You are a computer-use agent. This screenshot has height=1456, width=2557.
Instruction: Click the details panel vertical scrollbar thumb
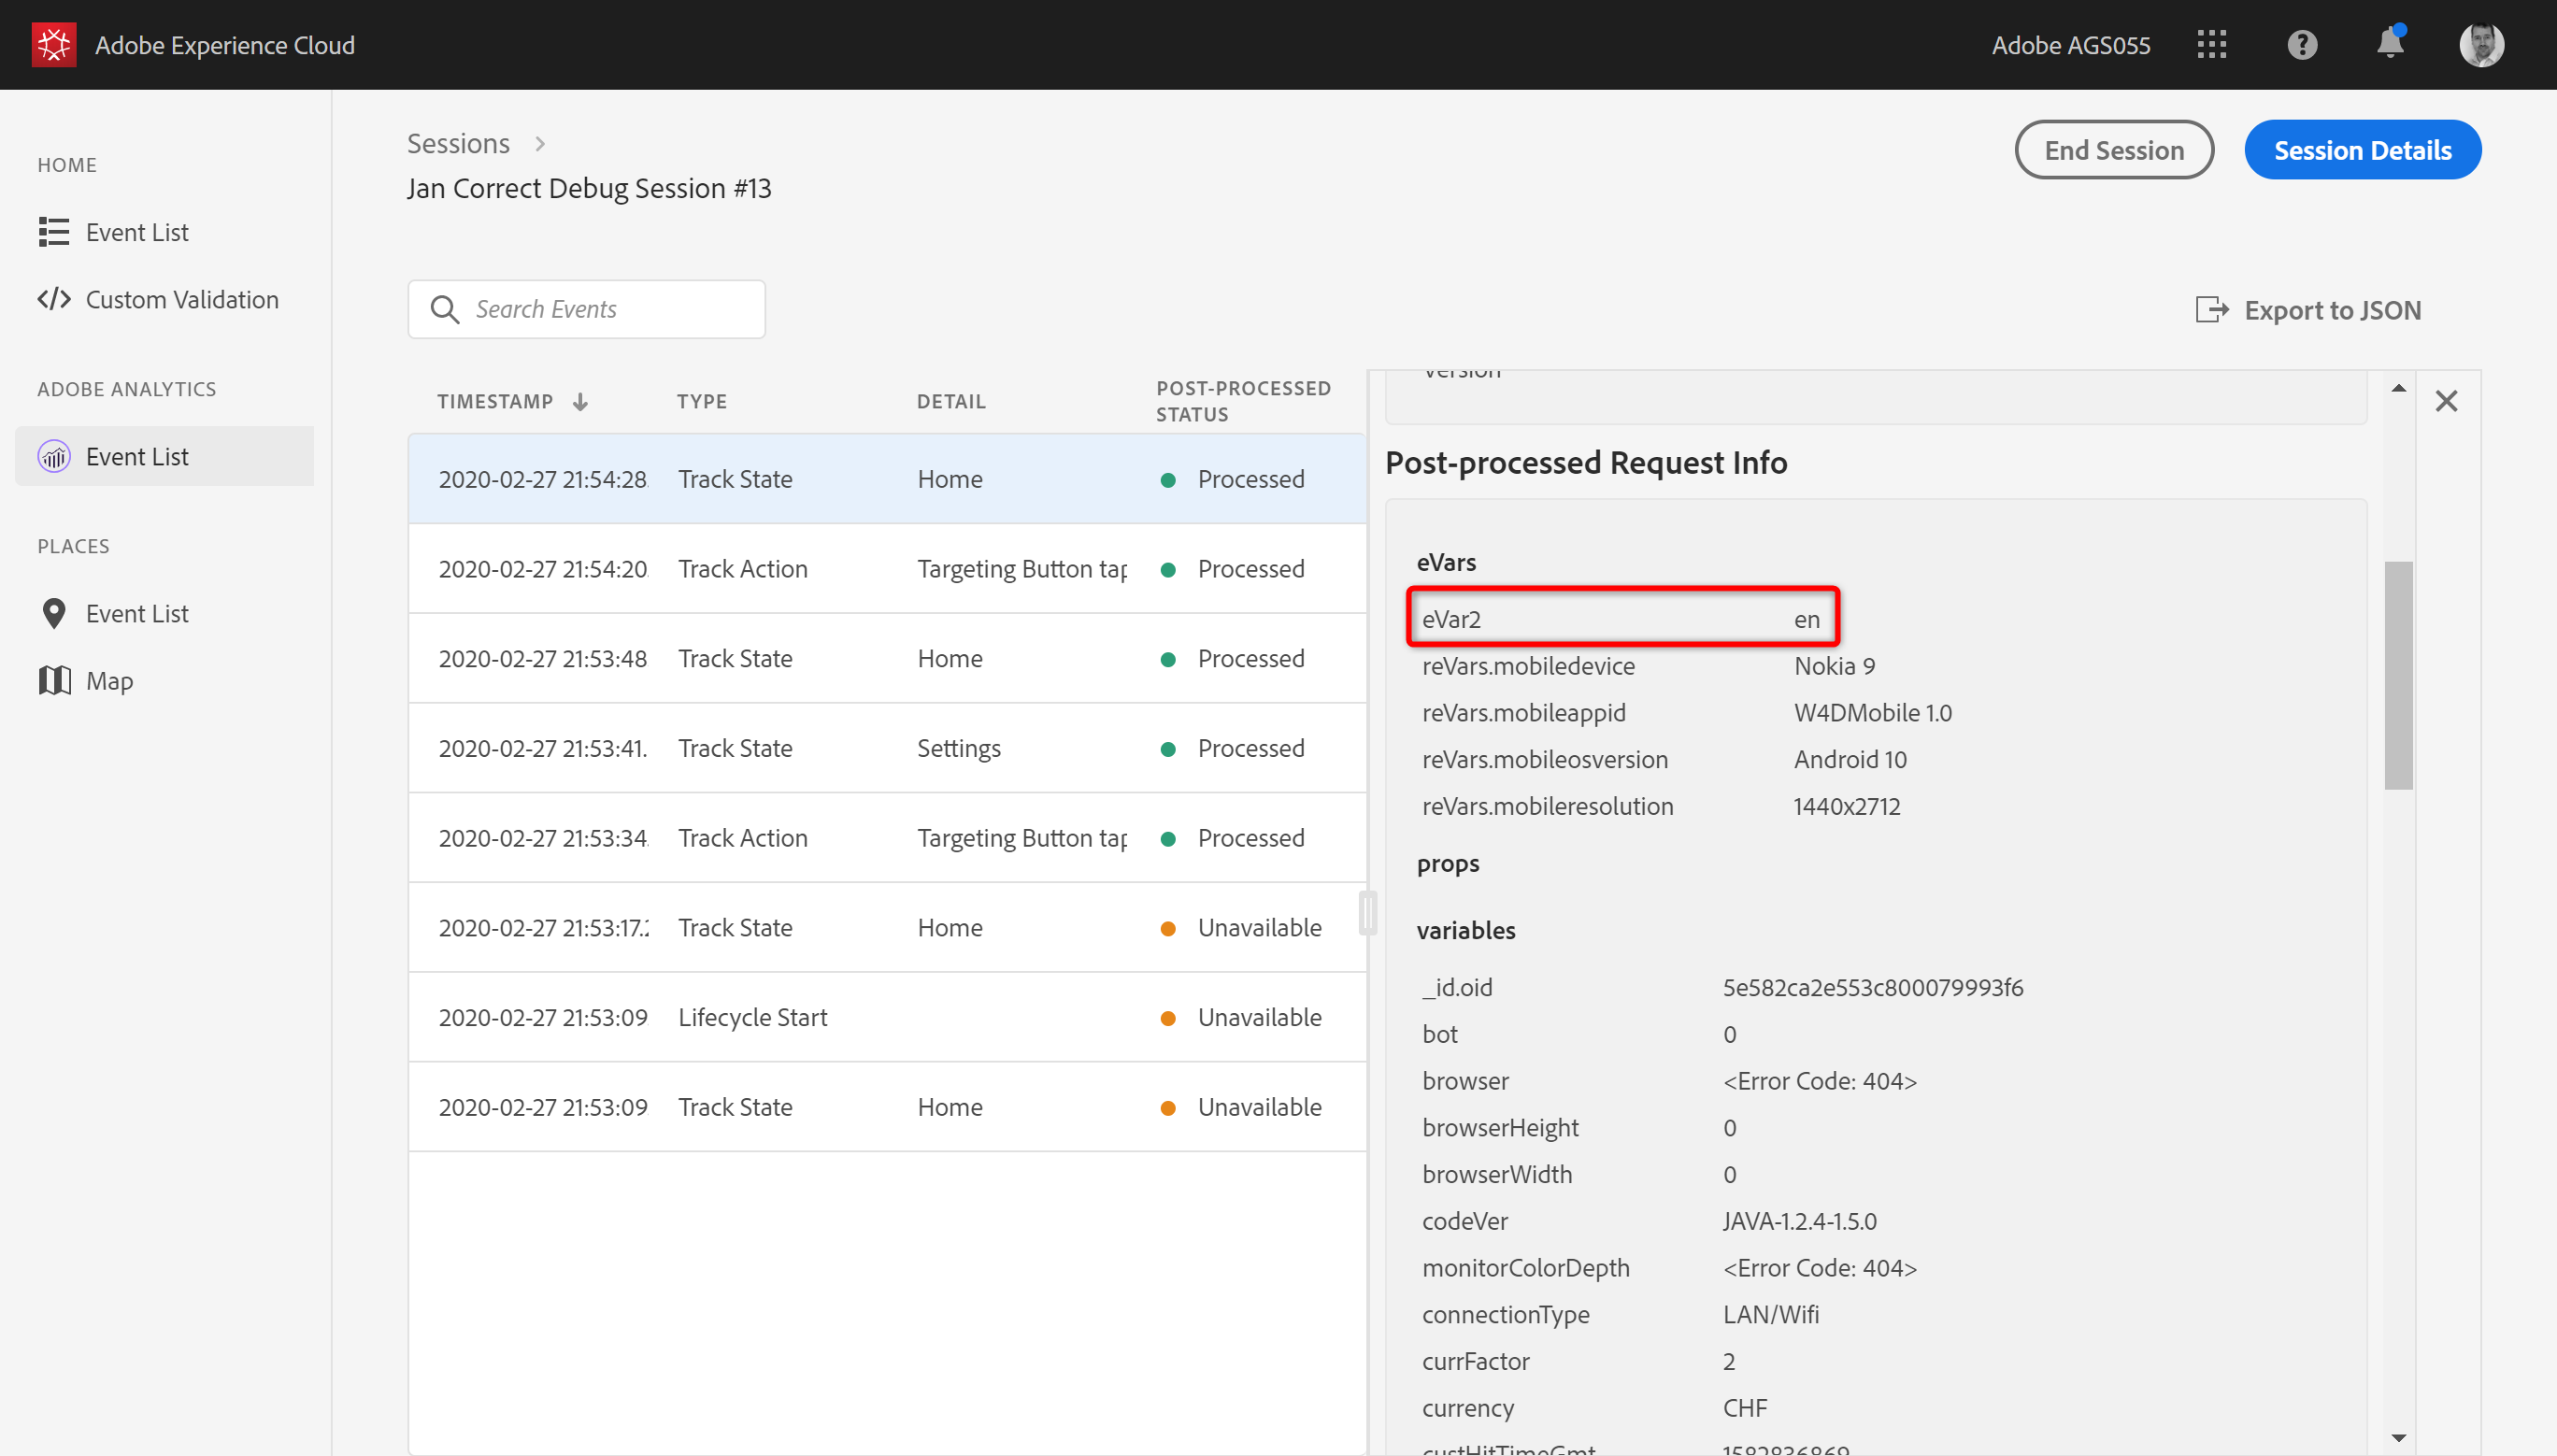(2397, 675)
